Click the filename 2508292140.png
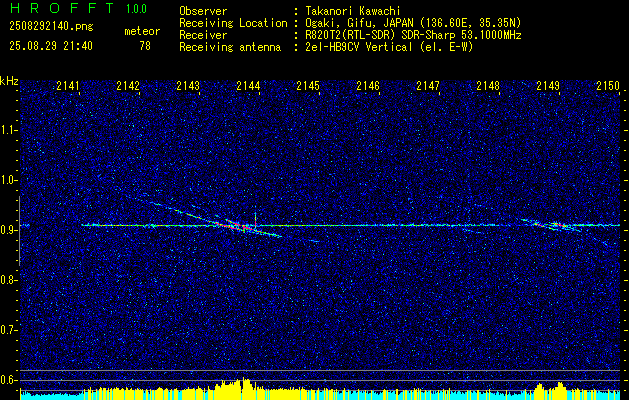 pyautogui.click(x=51, y=26)
